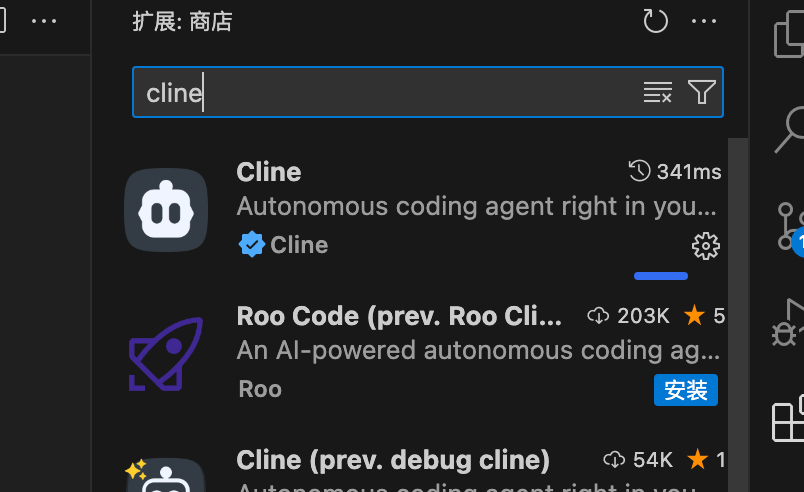Image resolution: width=804 pixels, height=492 pixels.
Task: Click the verified Cline publisher badge
Action: pyautogui.click(x=251, y=244)
